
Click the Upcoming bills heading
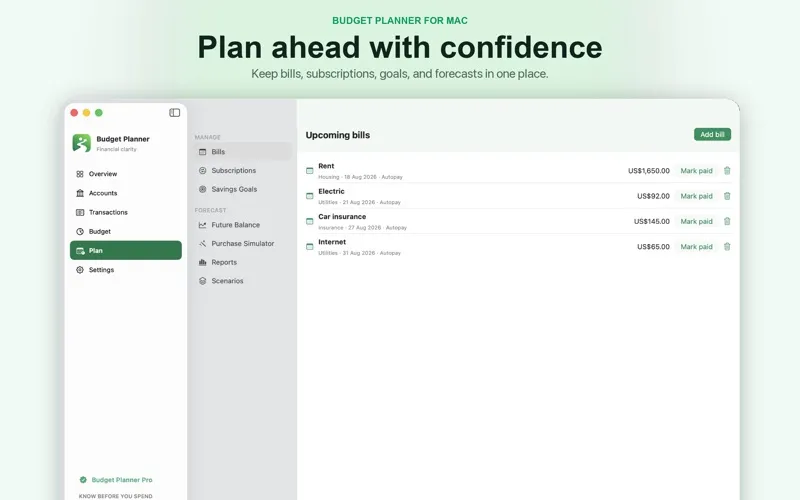click(x=338, y=135)
